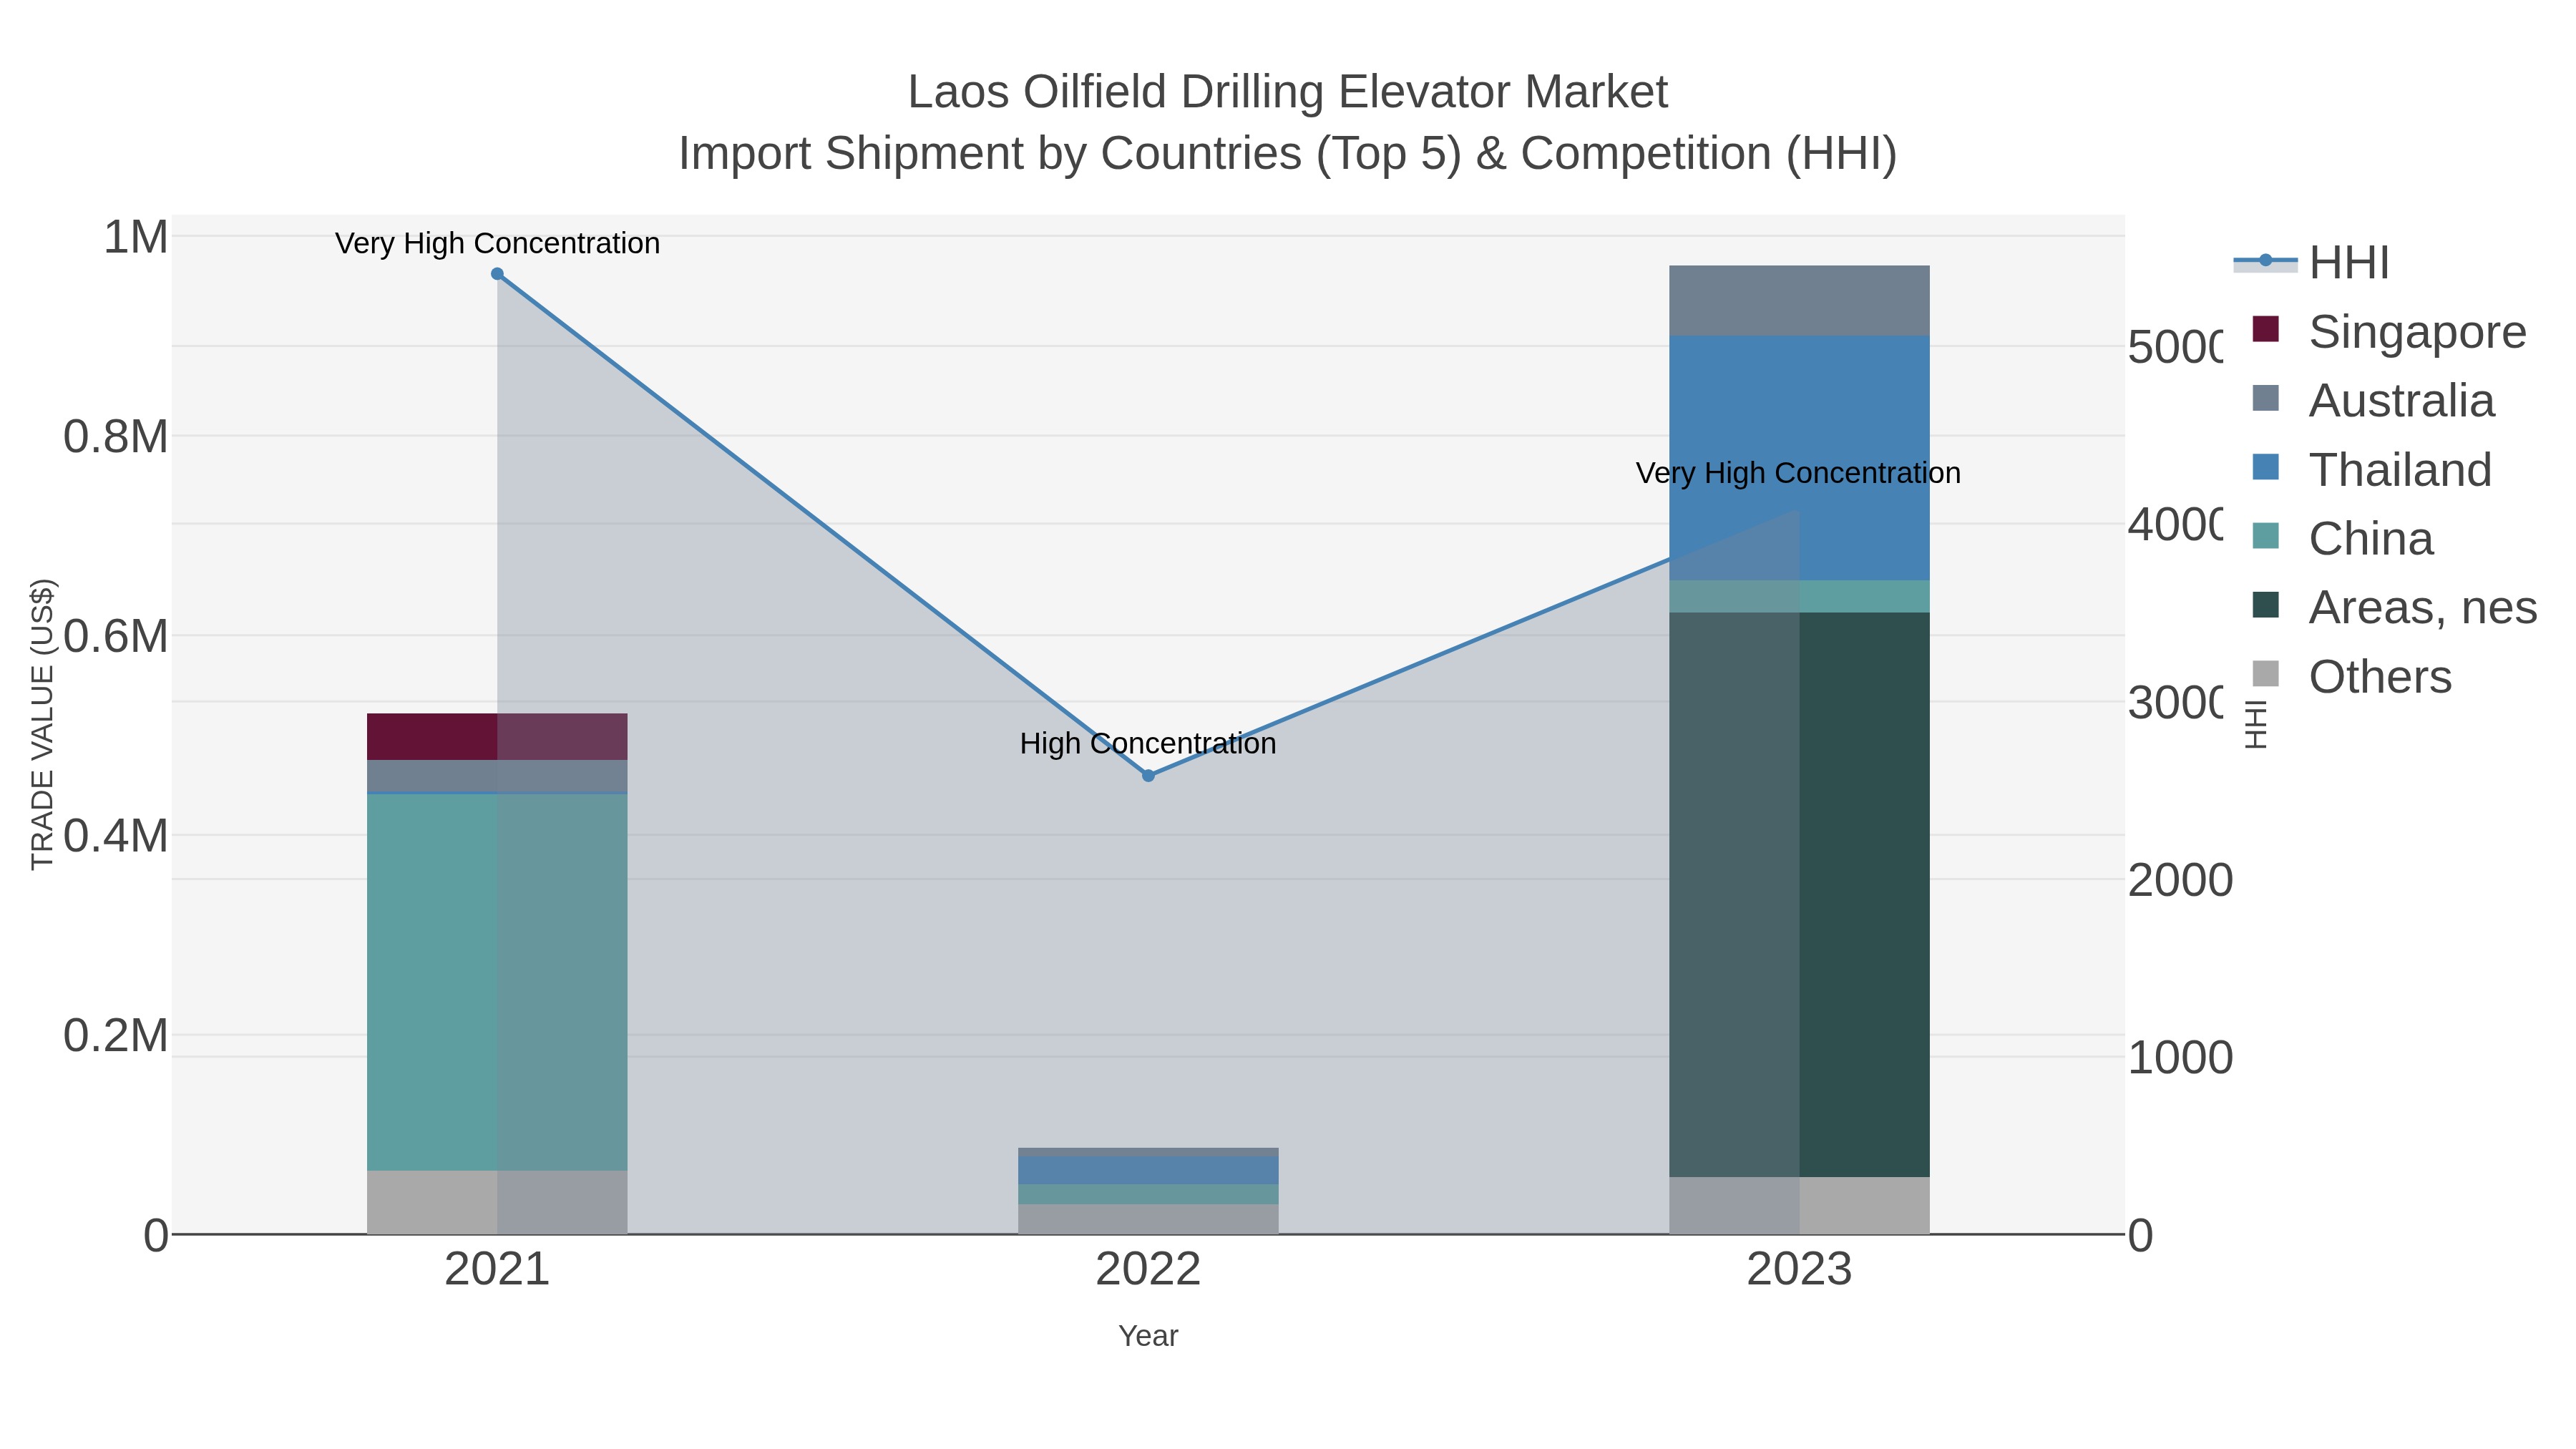Click the 2021 Australia bar segment
2576x1449 pixels.
tap(497, 776)
